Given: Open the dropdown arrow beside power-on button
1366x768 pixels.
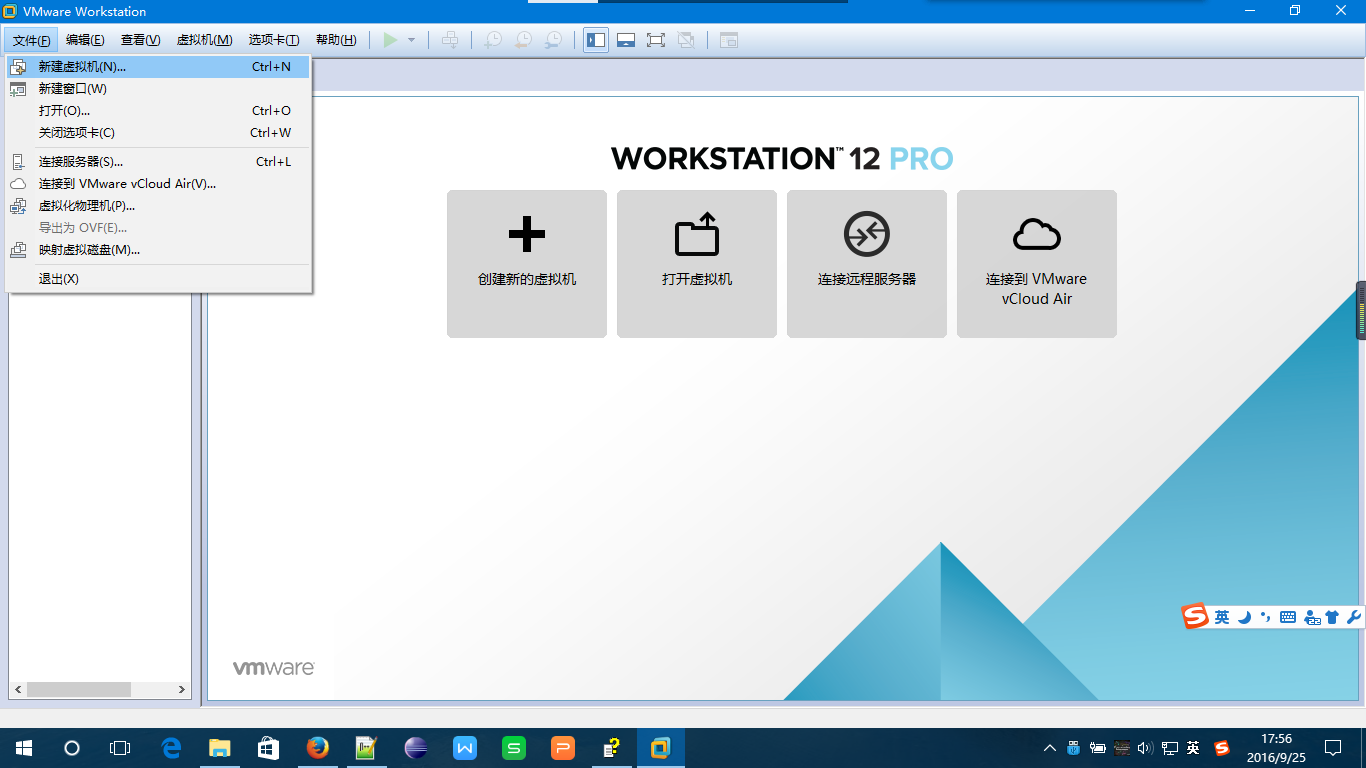Looking at the screenshot, I should click(411, 40).
